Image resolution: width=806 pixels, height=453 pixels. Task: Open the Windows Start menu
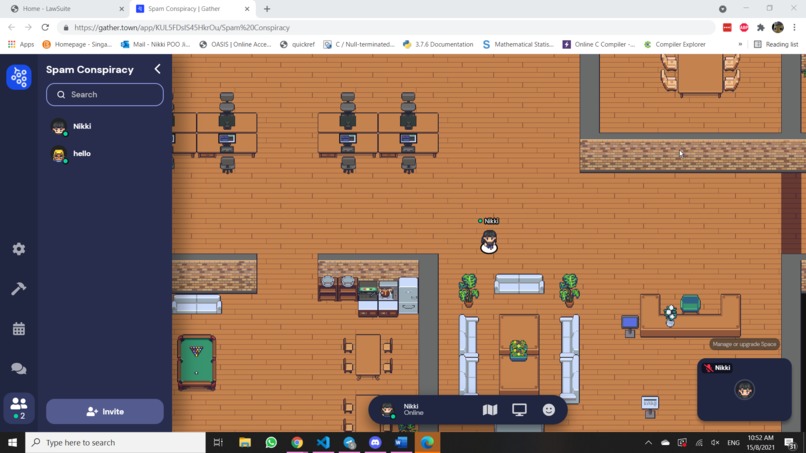pos(12,442)
